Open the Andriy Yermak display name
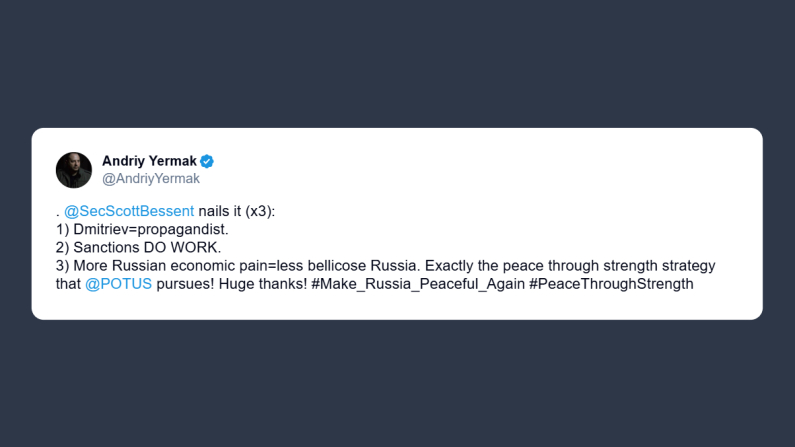The width and height of the screenshot is (795, 447). [148, 161]
